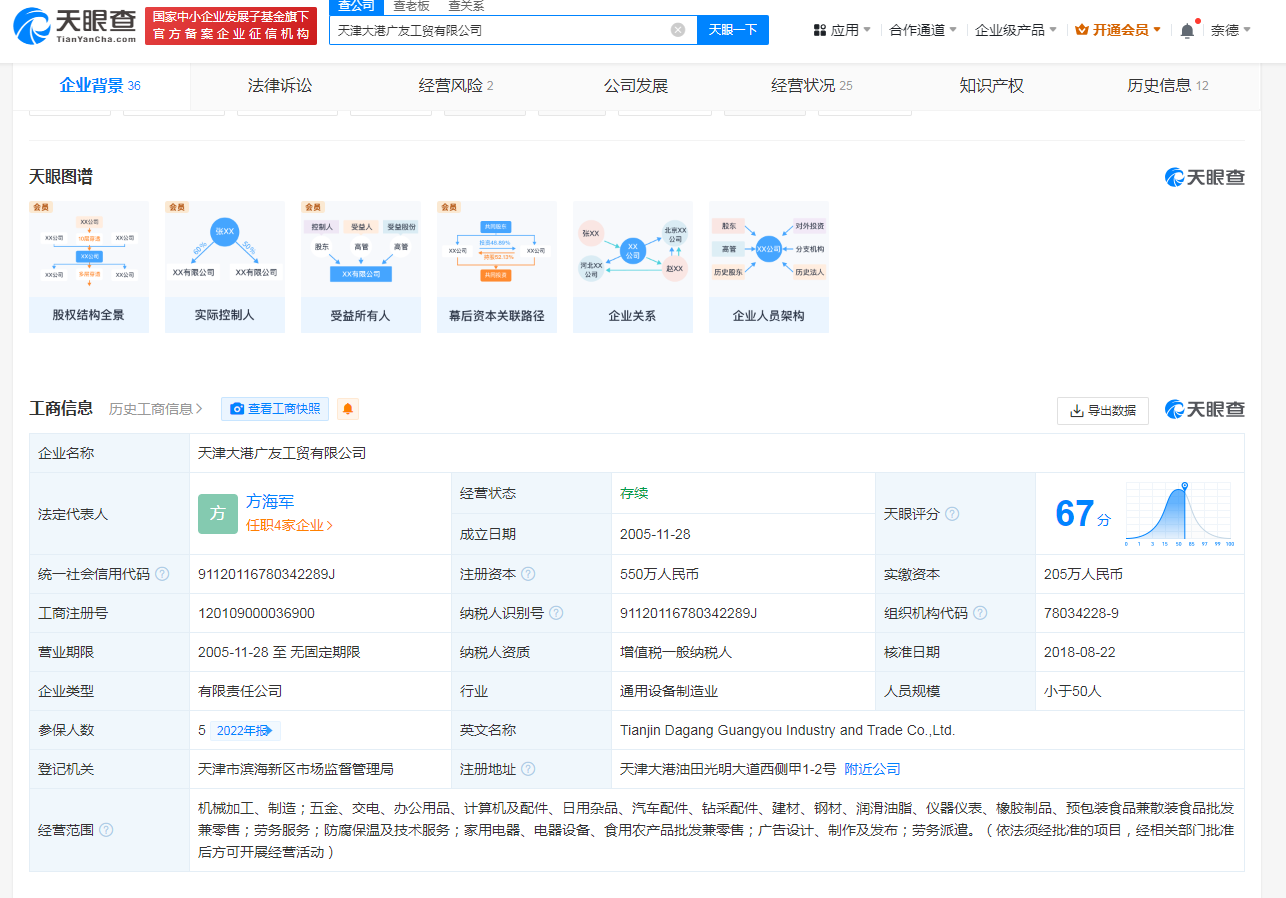Select the 小于50人 staff size value
1286x898 pixels.
pyautogui.click(x=1071, y=691)
